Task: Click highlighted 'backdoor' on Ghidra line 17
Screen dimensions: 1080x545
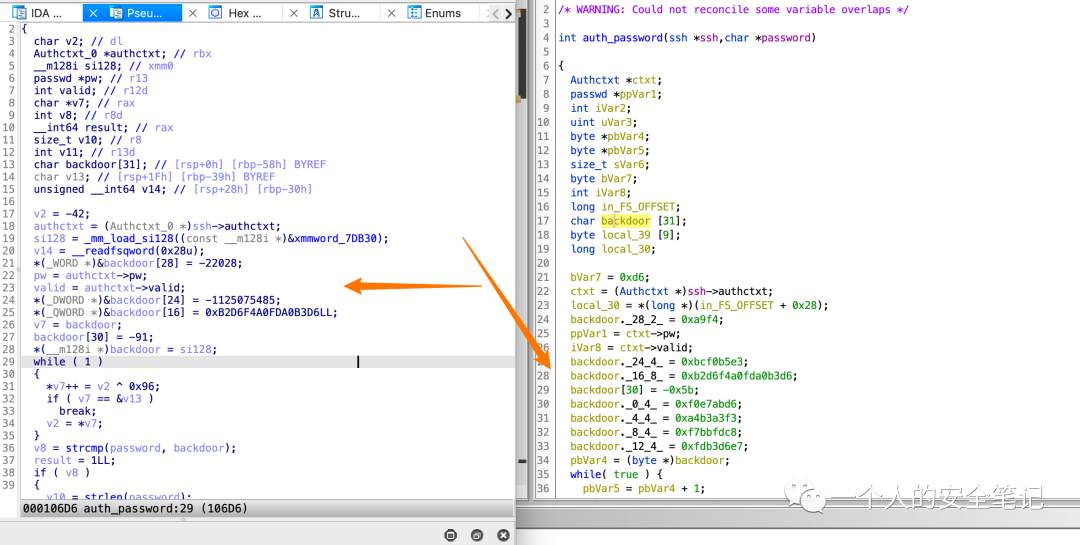Action: point(625,221)
